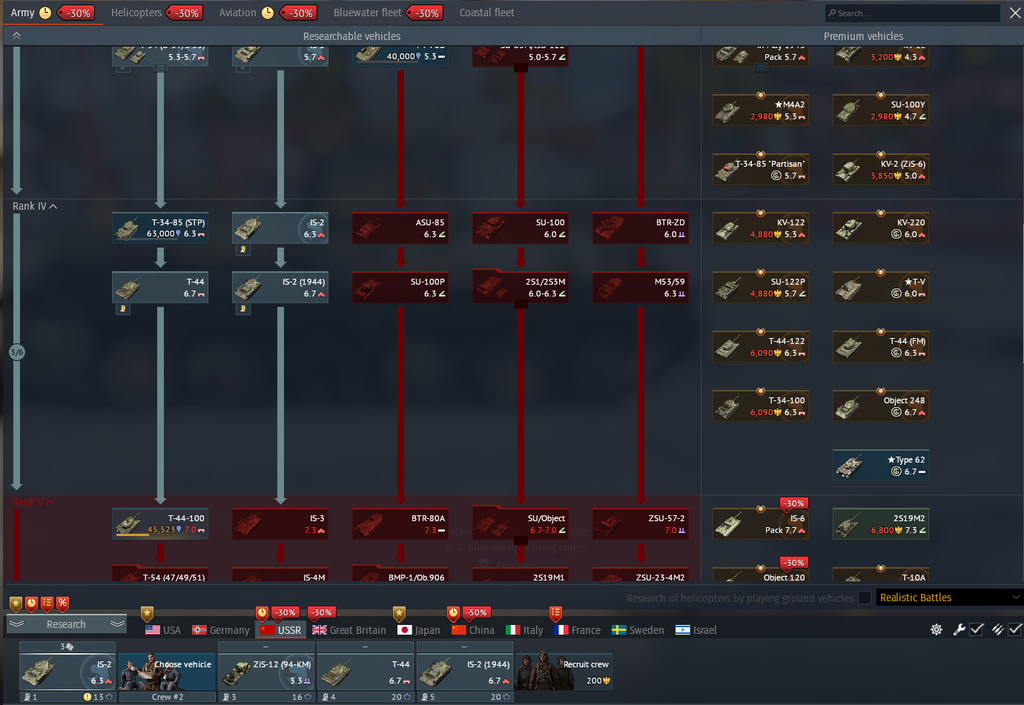Click the crew slot icon under IS-2 (1944) card
The height and width of the screenshot is (705, 1024).
[x=243, y=309]
